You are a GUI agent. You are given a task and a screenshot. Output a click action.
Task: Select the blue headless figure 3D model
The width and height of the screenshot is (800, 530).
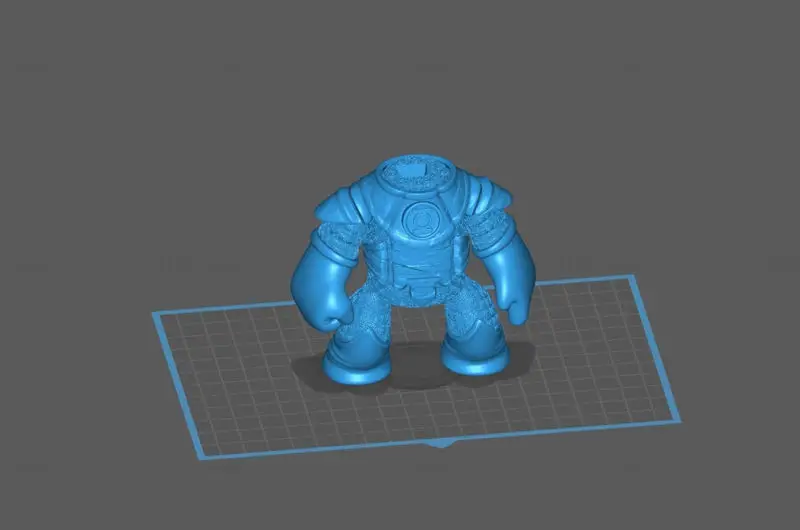(413, 270)
